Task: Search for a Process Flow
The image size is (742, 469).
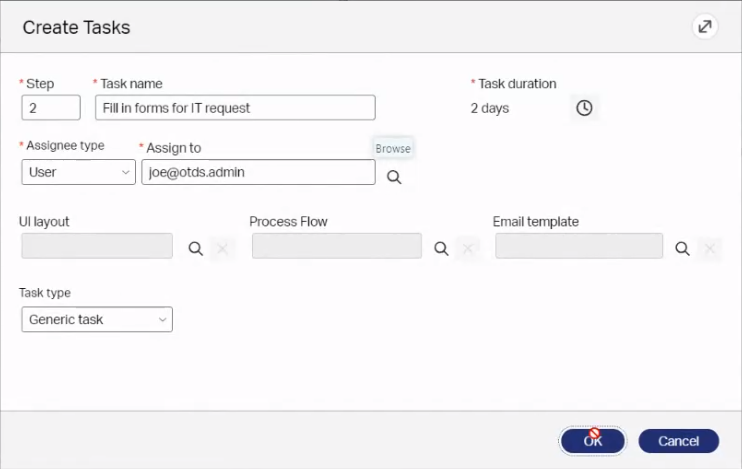Action: point(441,248)
